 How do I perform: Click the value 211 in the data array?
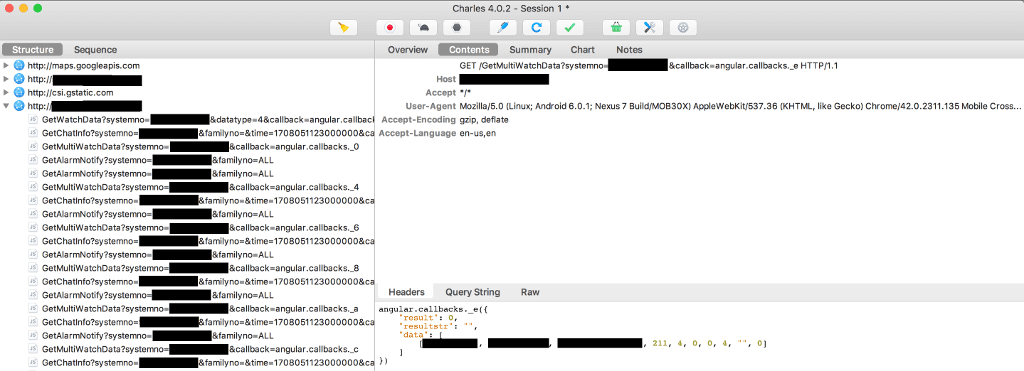pos(659,344)
